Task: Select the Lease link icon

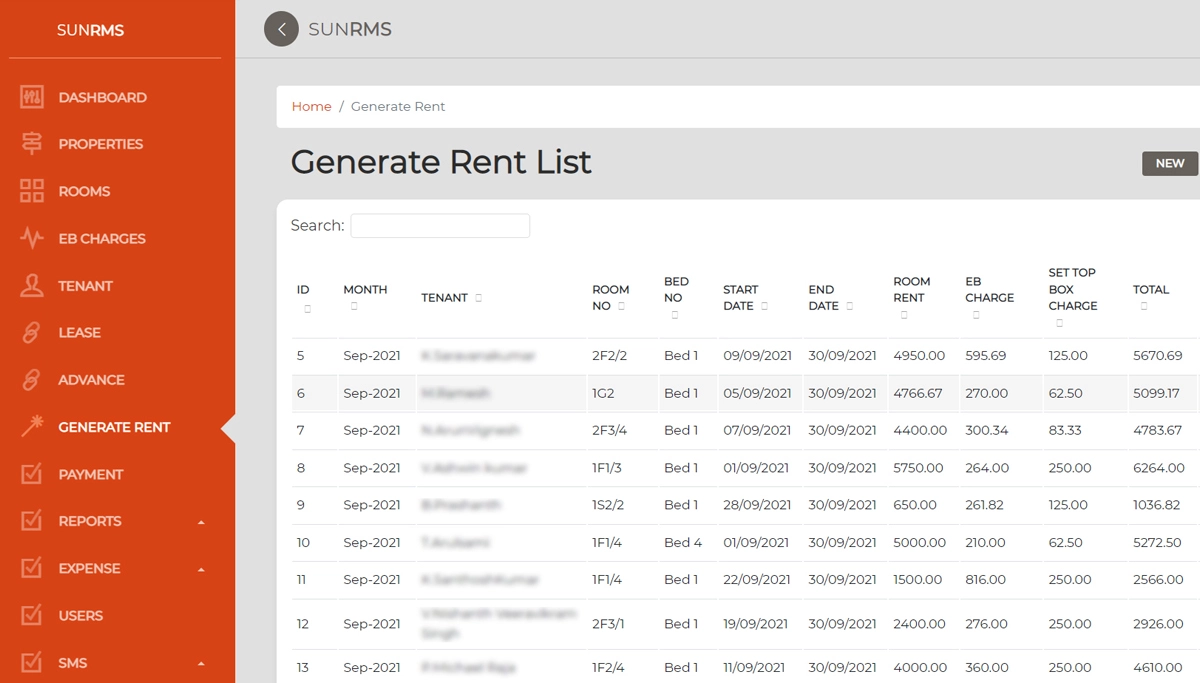Action: (x=32, y=332)
